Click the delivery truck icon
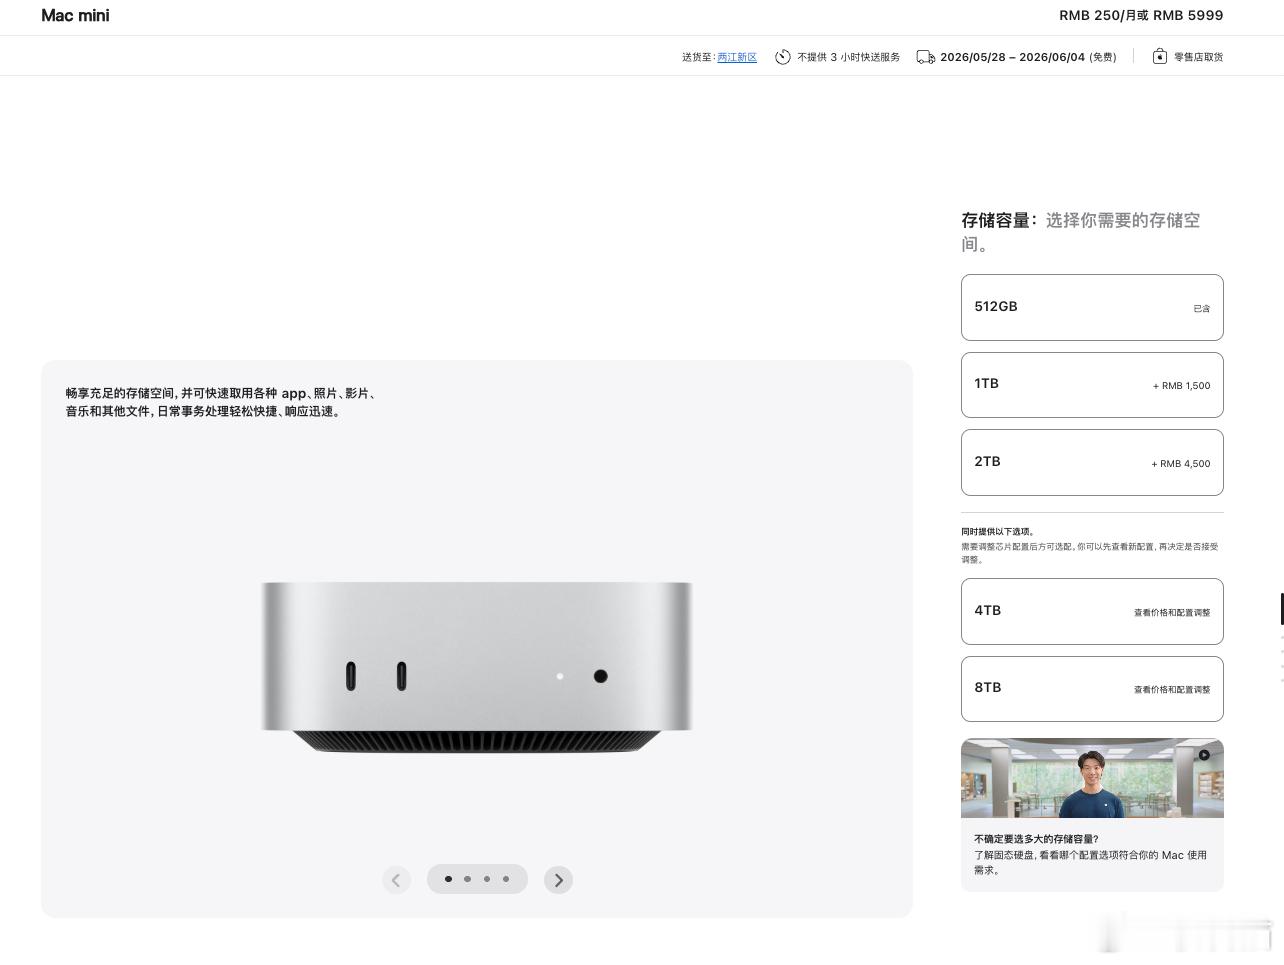The height and width of the screenshot is (965, 1284). point(926,57)
